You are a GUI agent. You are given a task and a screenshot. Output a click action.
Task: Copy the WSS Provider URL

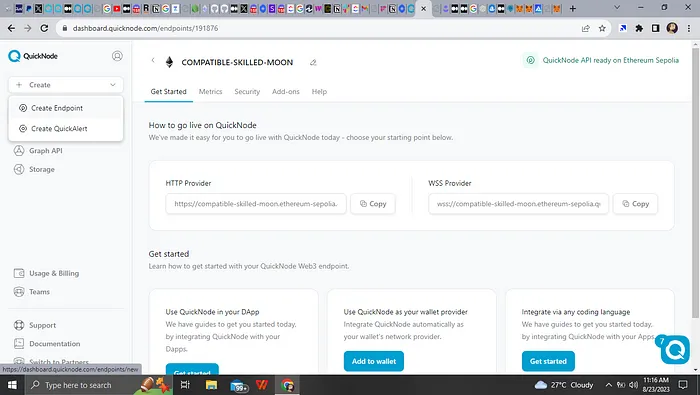[x=635, y=204]
